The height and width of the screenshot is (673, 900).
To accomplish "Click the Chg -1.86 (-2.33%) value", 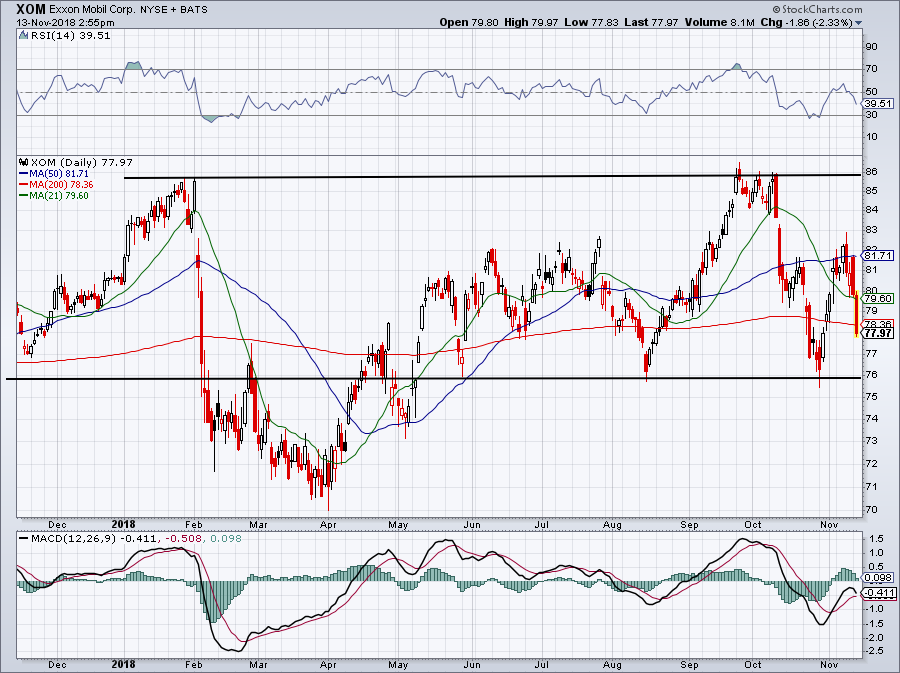I will point(806,23).
